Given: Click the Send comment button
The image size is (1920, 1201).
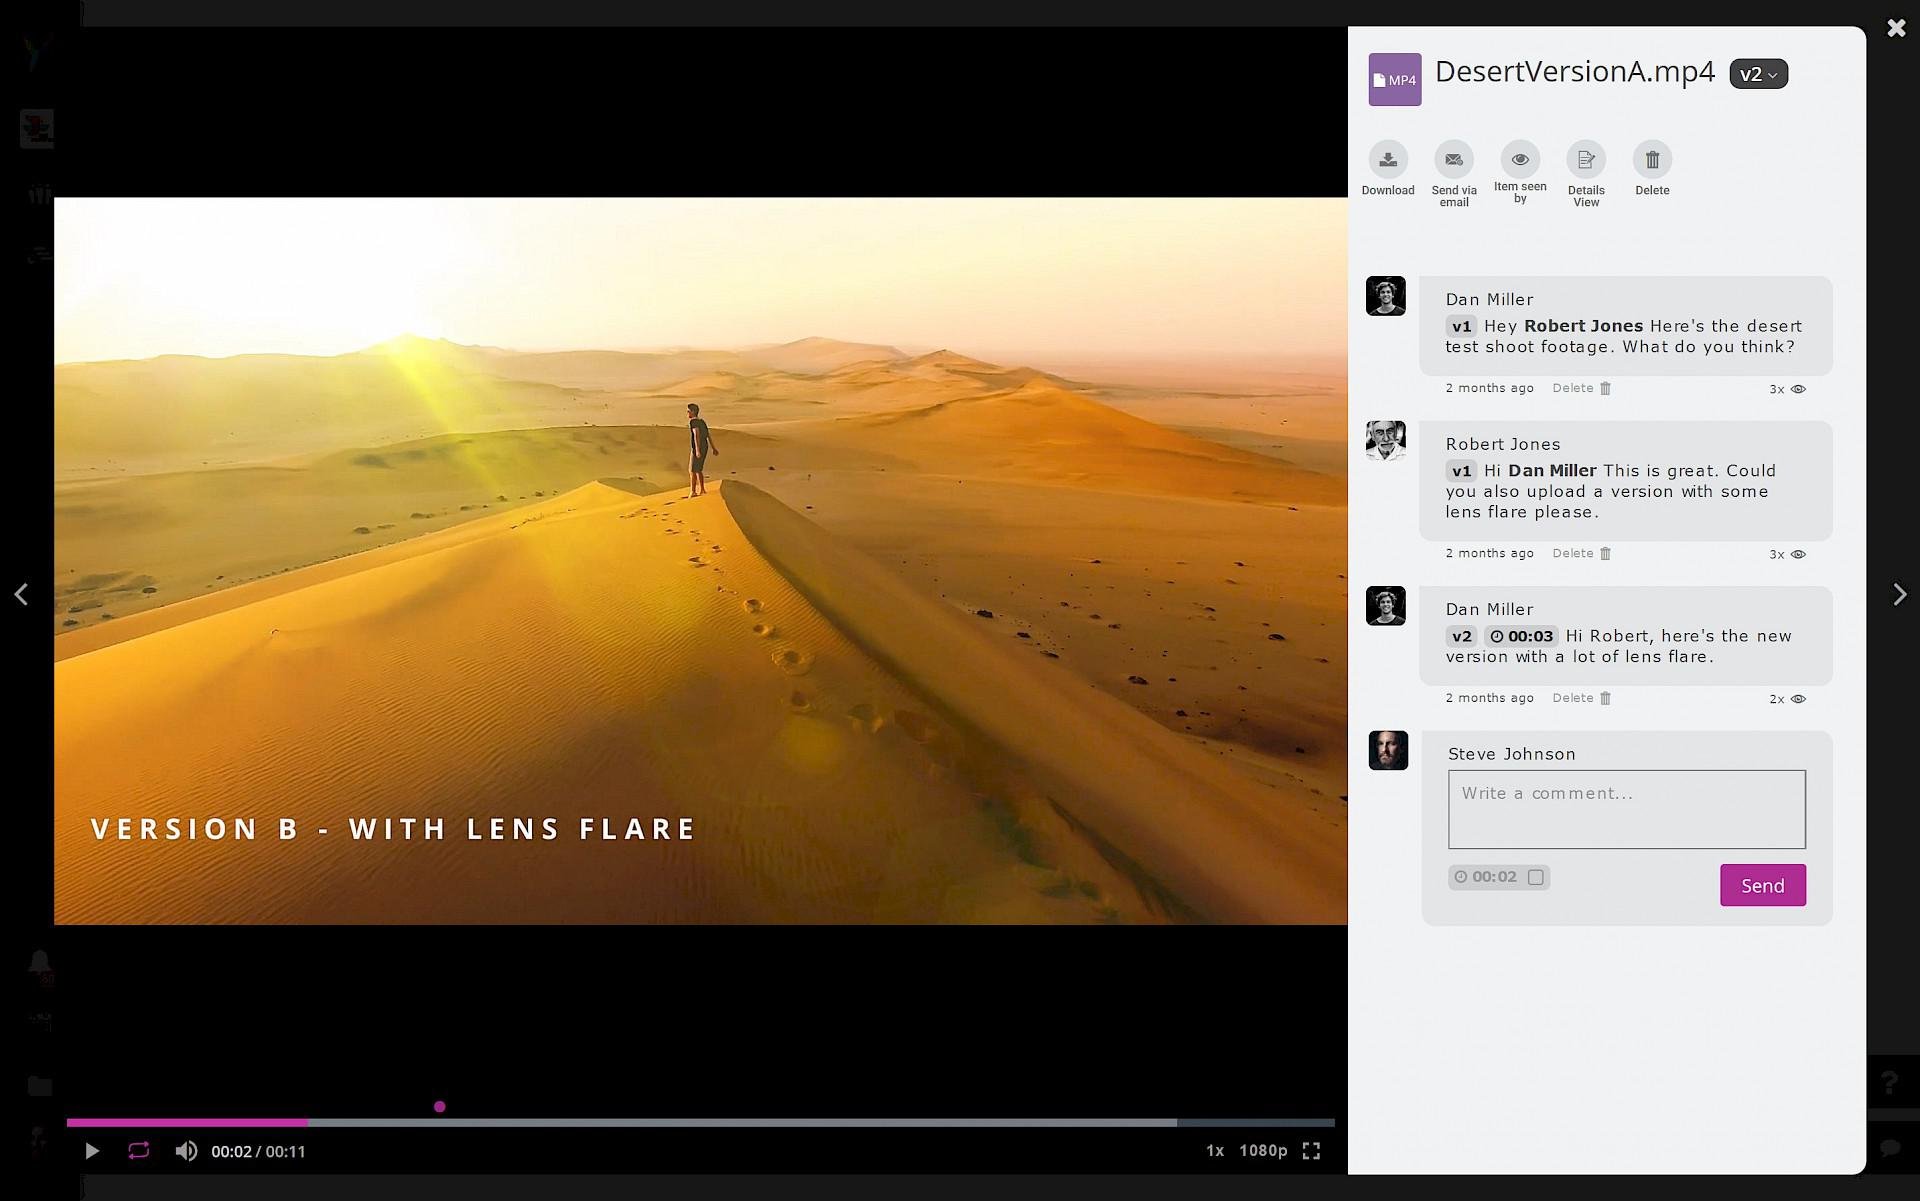Looking at the screenshot, I should [1762, 885].
